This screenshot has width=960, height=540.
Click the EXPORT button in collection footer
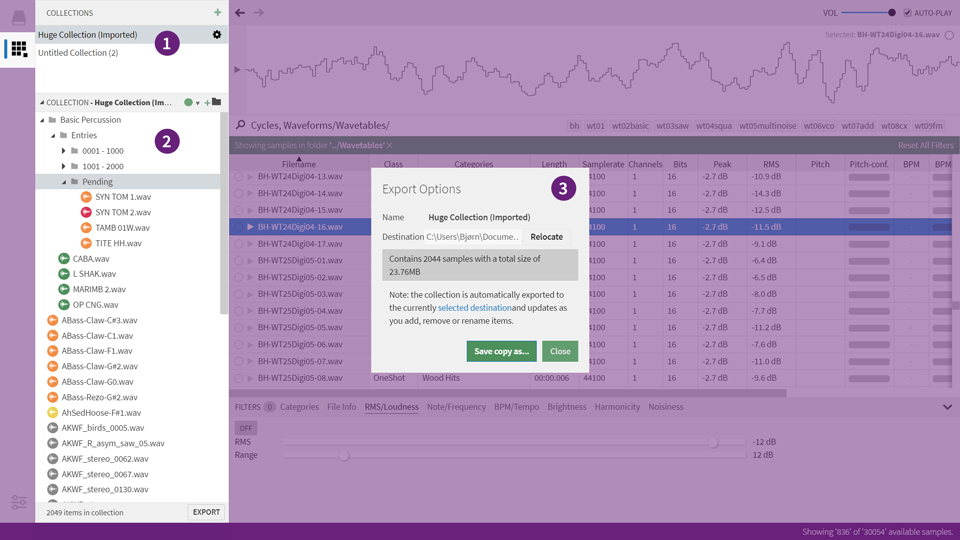[x=206, y=512]
